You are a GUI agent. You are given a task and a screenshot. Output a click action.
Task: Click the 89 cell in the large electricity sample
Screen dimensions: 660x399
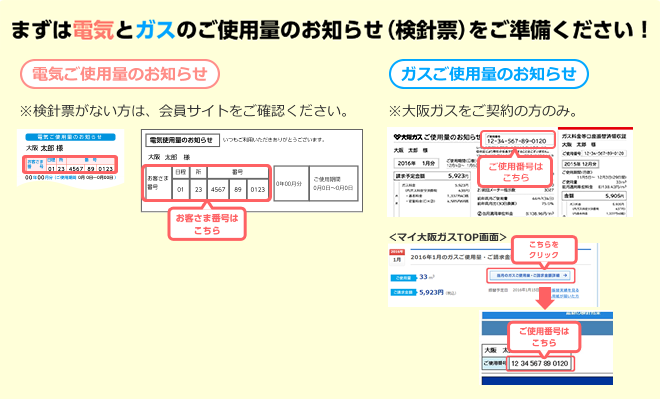tap(238, 189)
